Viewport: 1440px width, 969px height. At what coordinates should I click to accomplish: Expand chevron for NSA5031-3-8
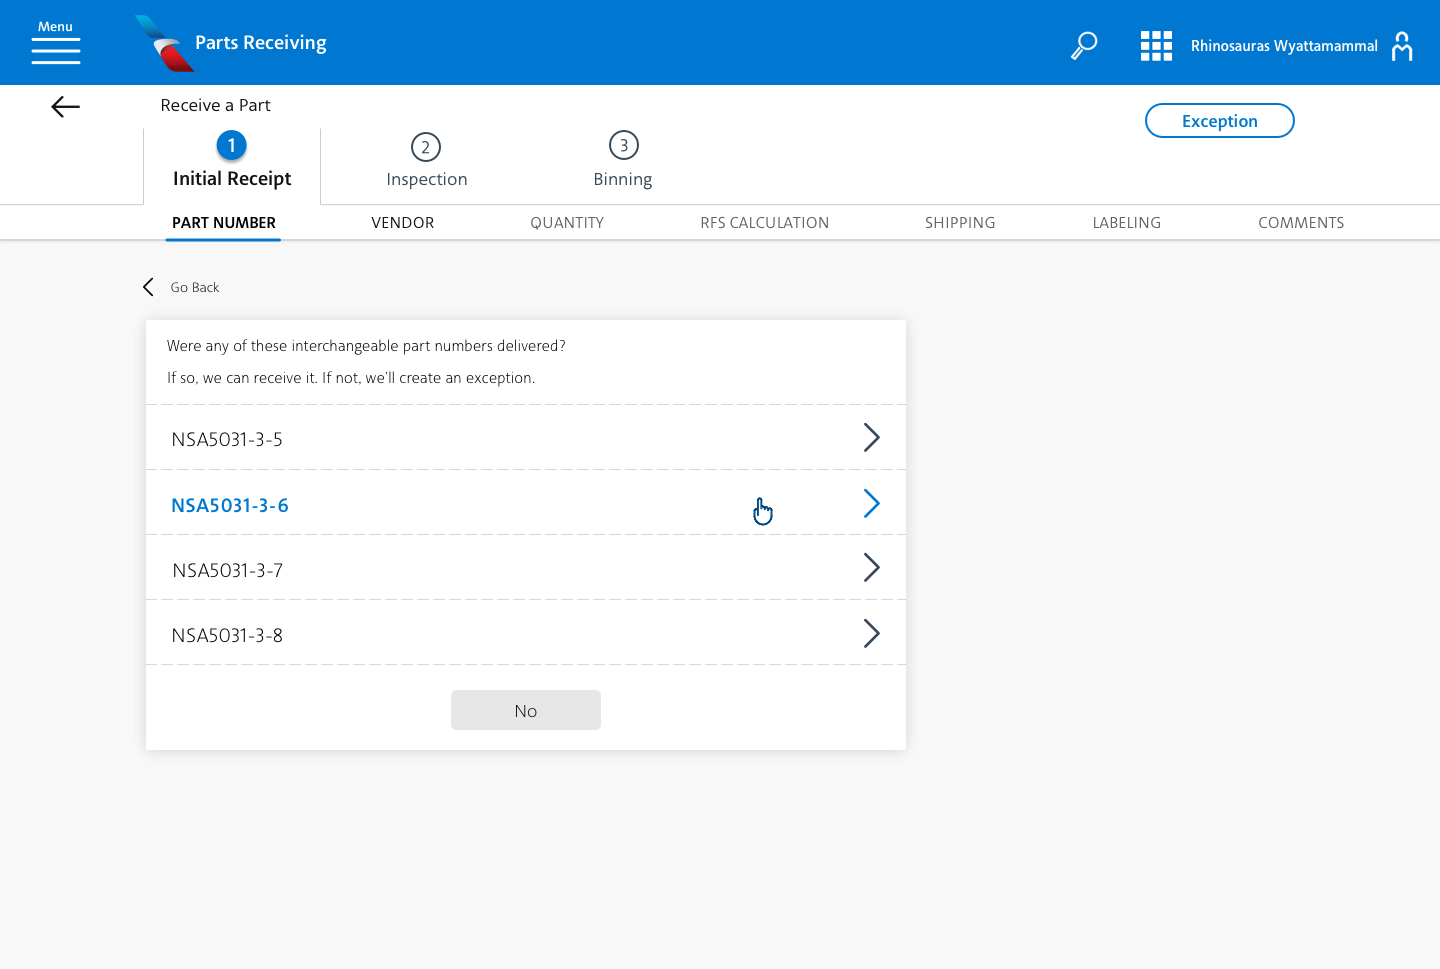click(872, 633)
